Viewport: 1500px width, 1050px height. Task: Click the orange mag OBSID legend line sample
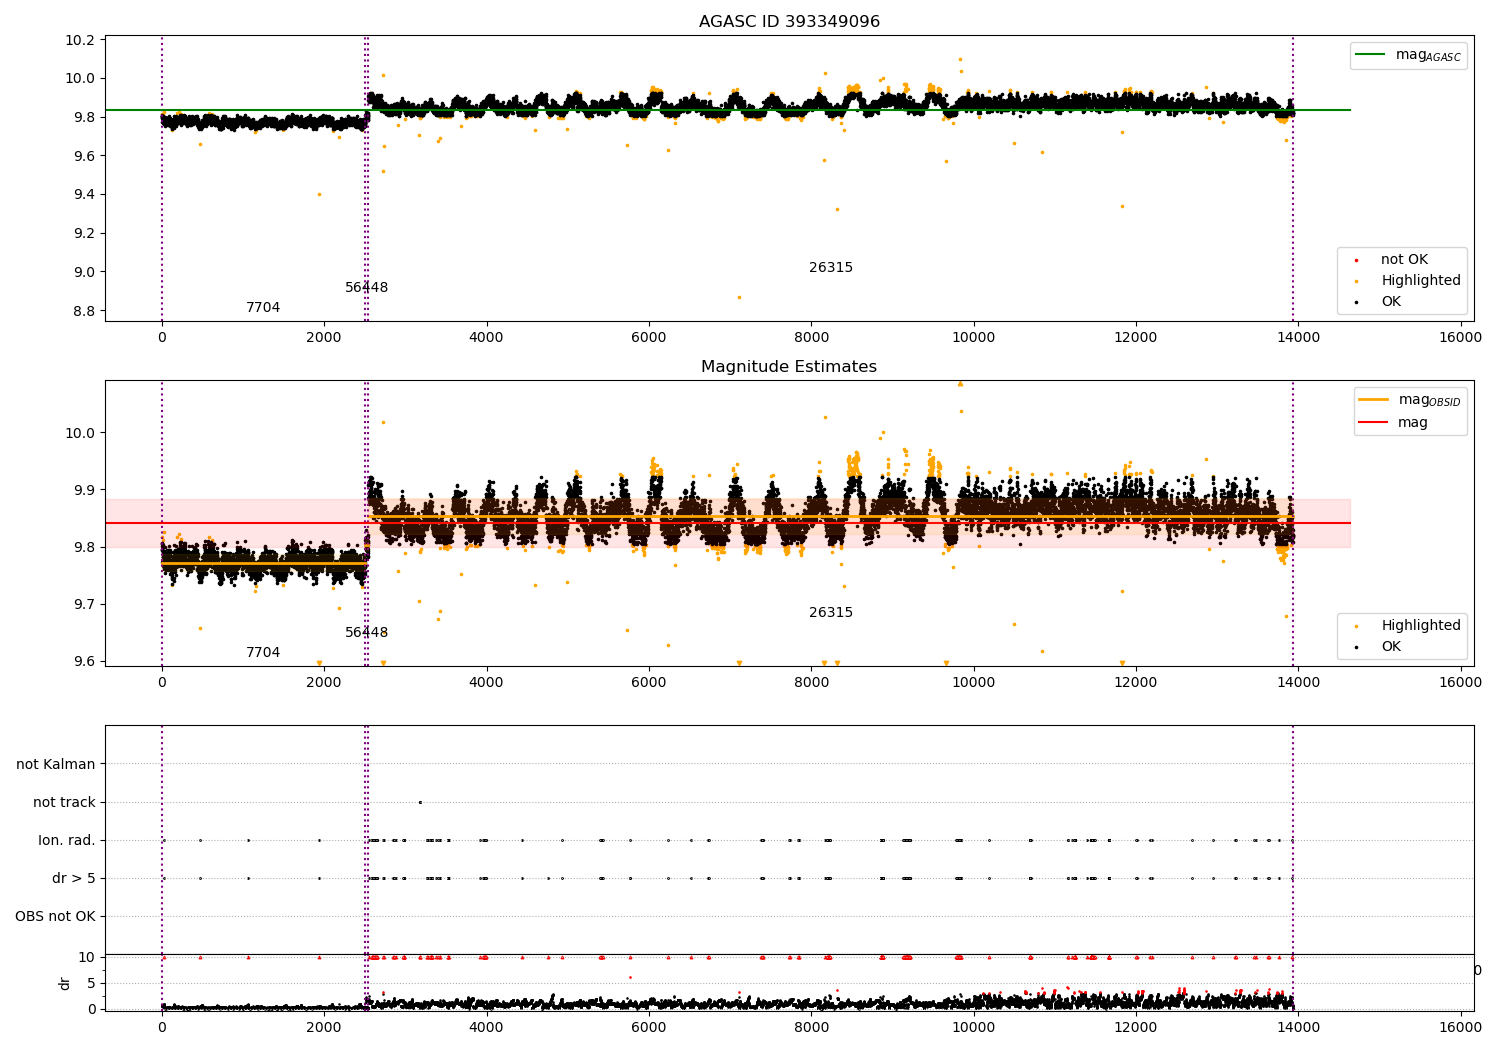pyautogui.click(x=1374, y=400)
